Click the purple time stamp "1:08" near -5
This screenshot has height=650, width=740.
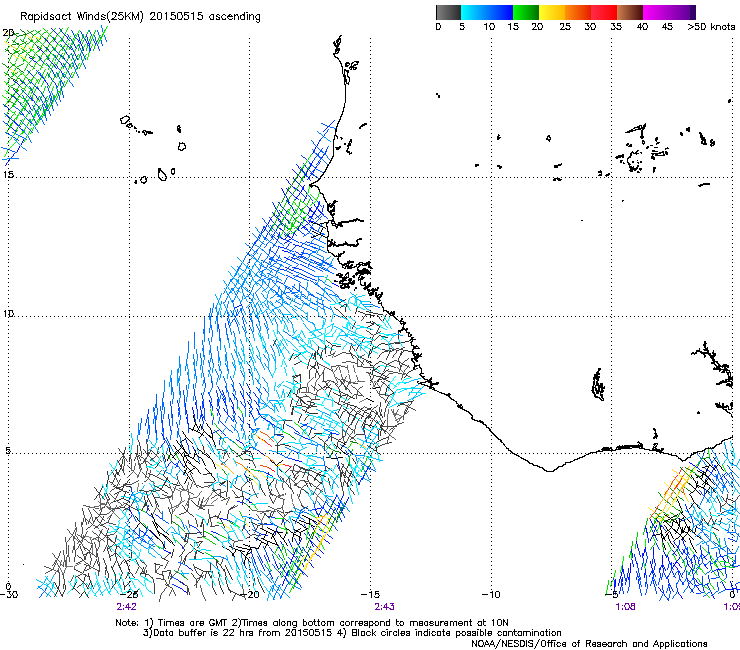[625, 607]
